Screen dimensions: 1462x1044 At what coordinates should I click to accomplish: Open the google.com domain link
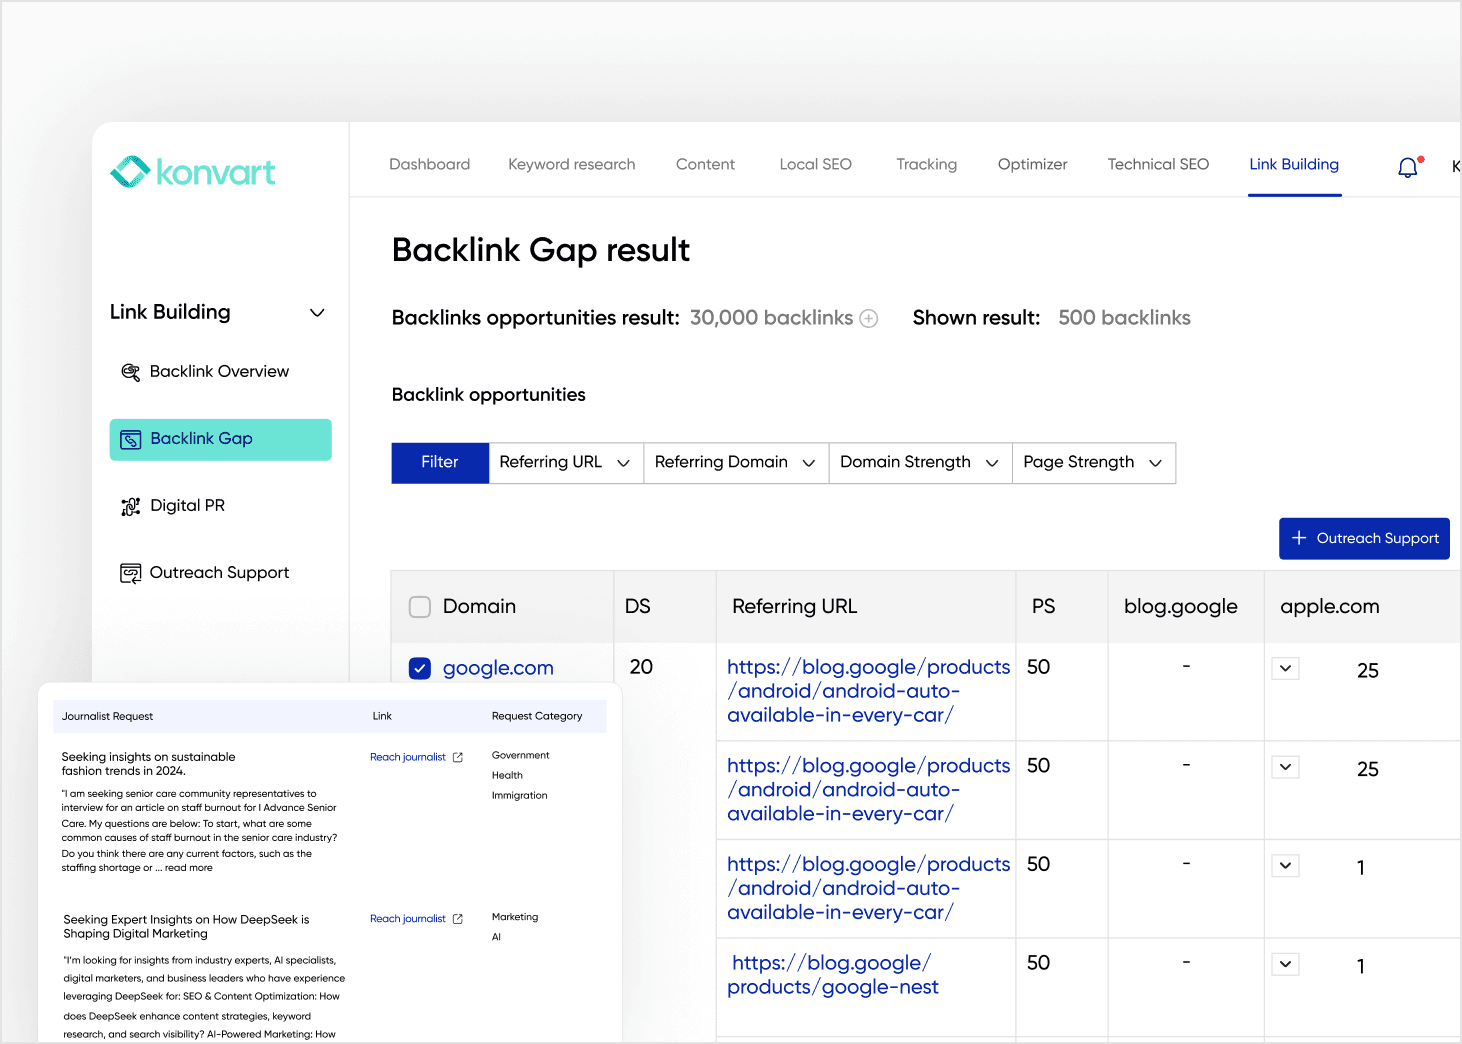coord(498,668)
